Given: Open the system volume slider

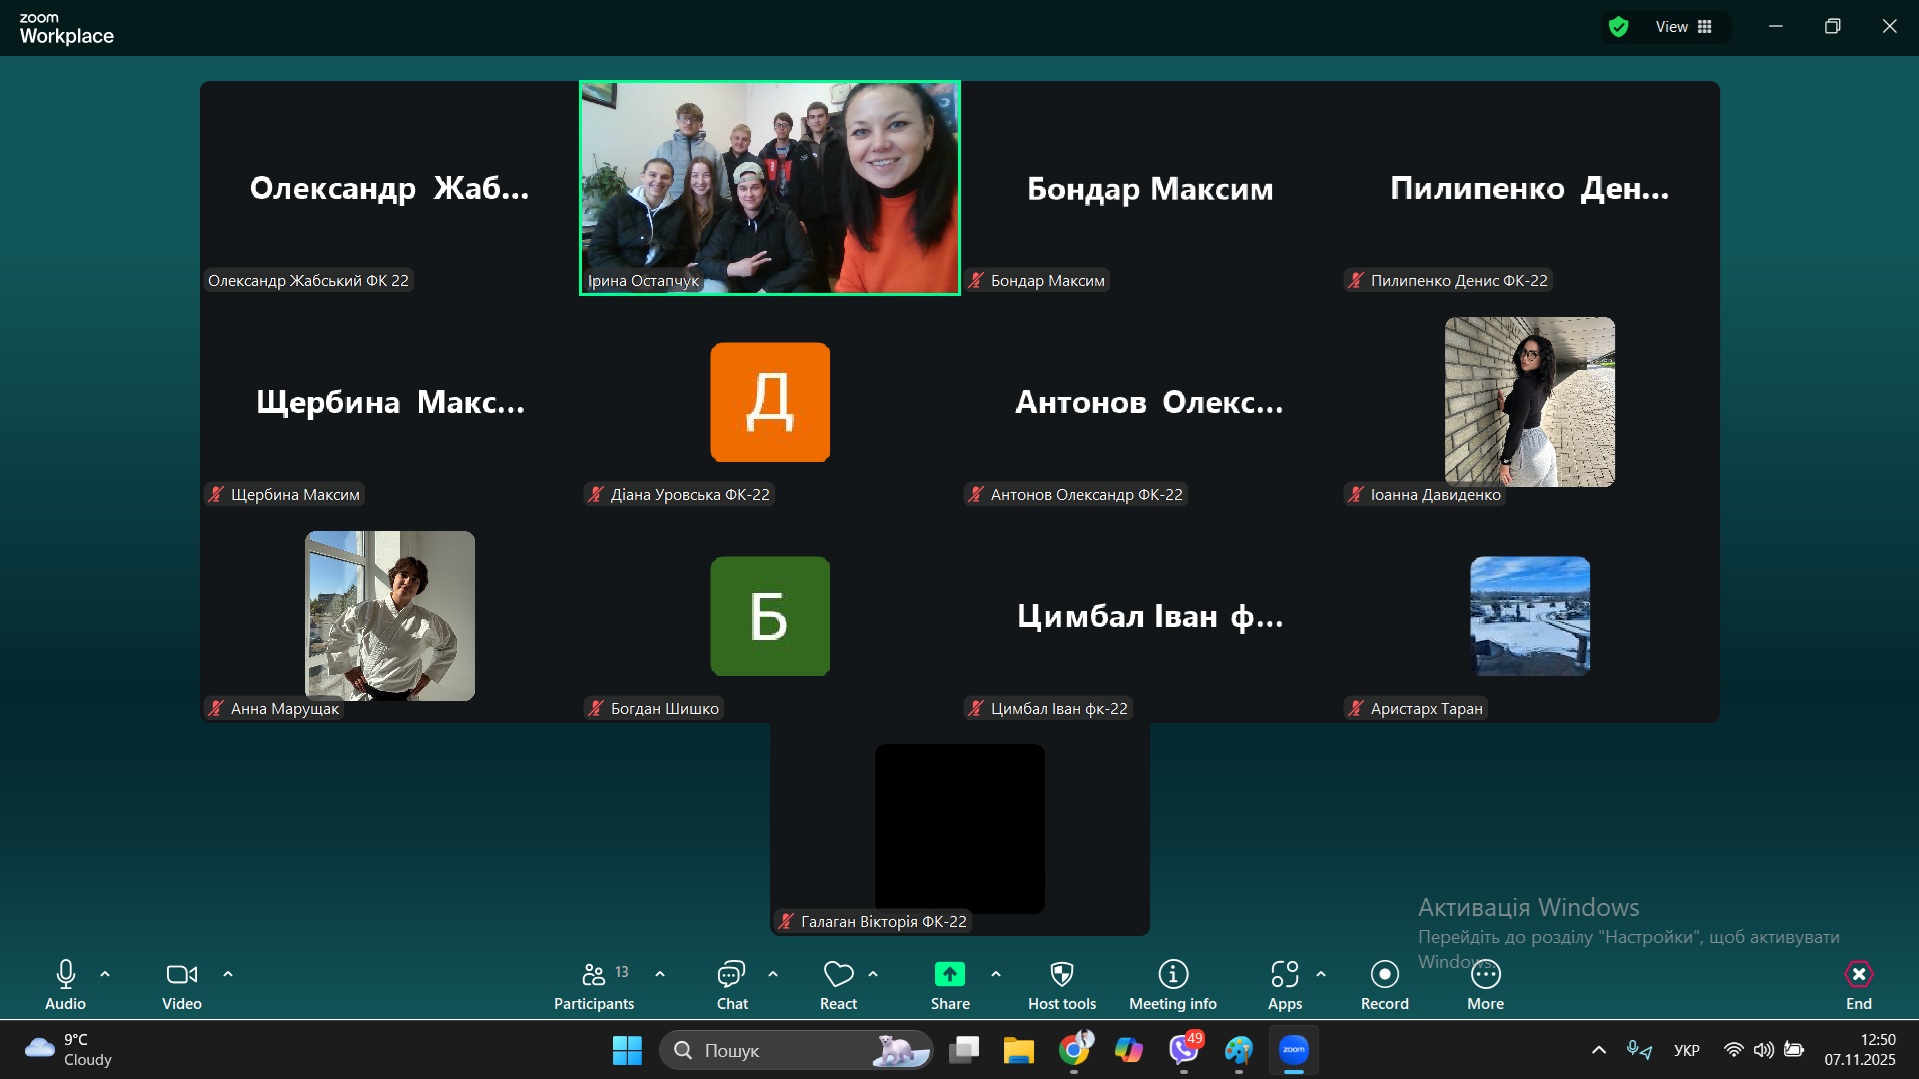Looking at the screenshot, I should pyautogui.click(x=1763, y=1050).
